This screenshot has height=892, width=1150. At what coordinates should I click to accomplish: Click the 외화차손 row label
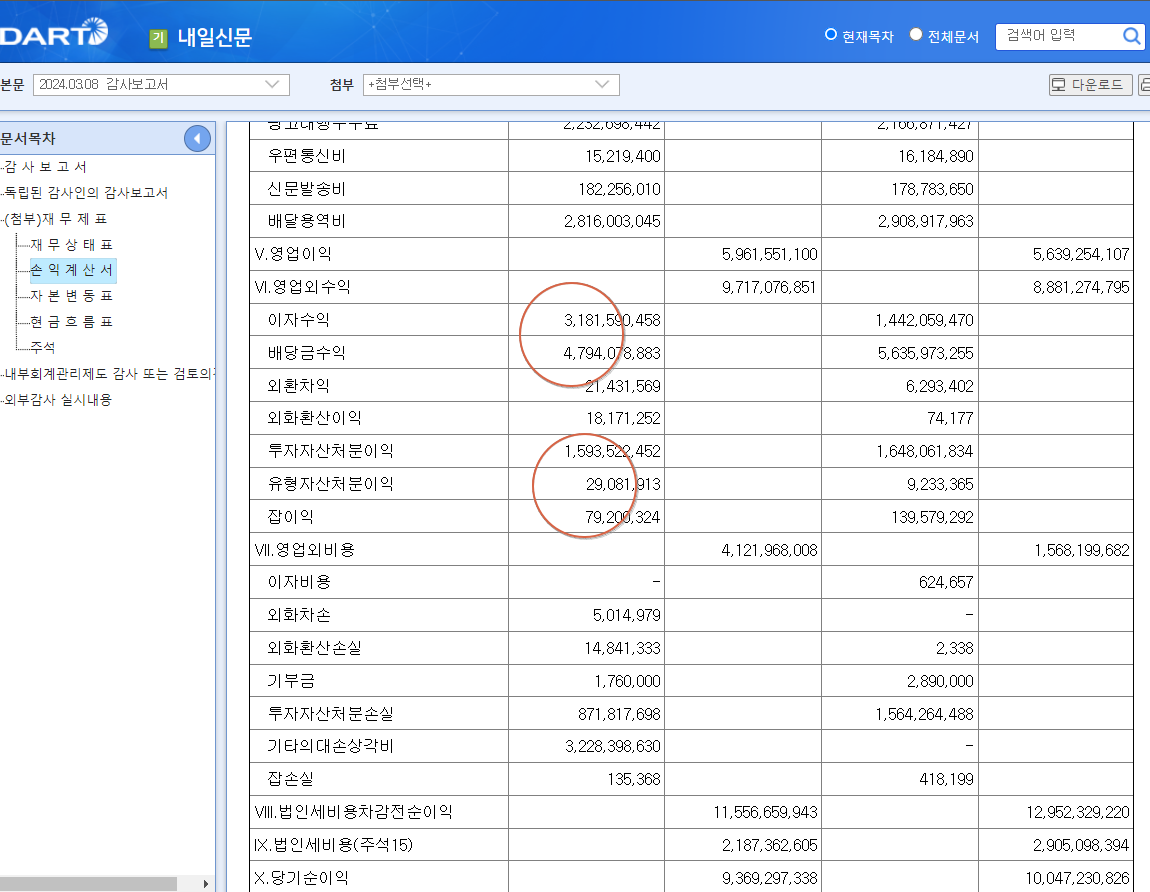(x=299, y=615)
